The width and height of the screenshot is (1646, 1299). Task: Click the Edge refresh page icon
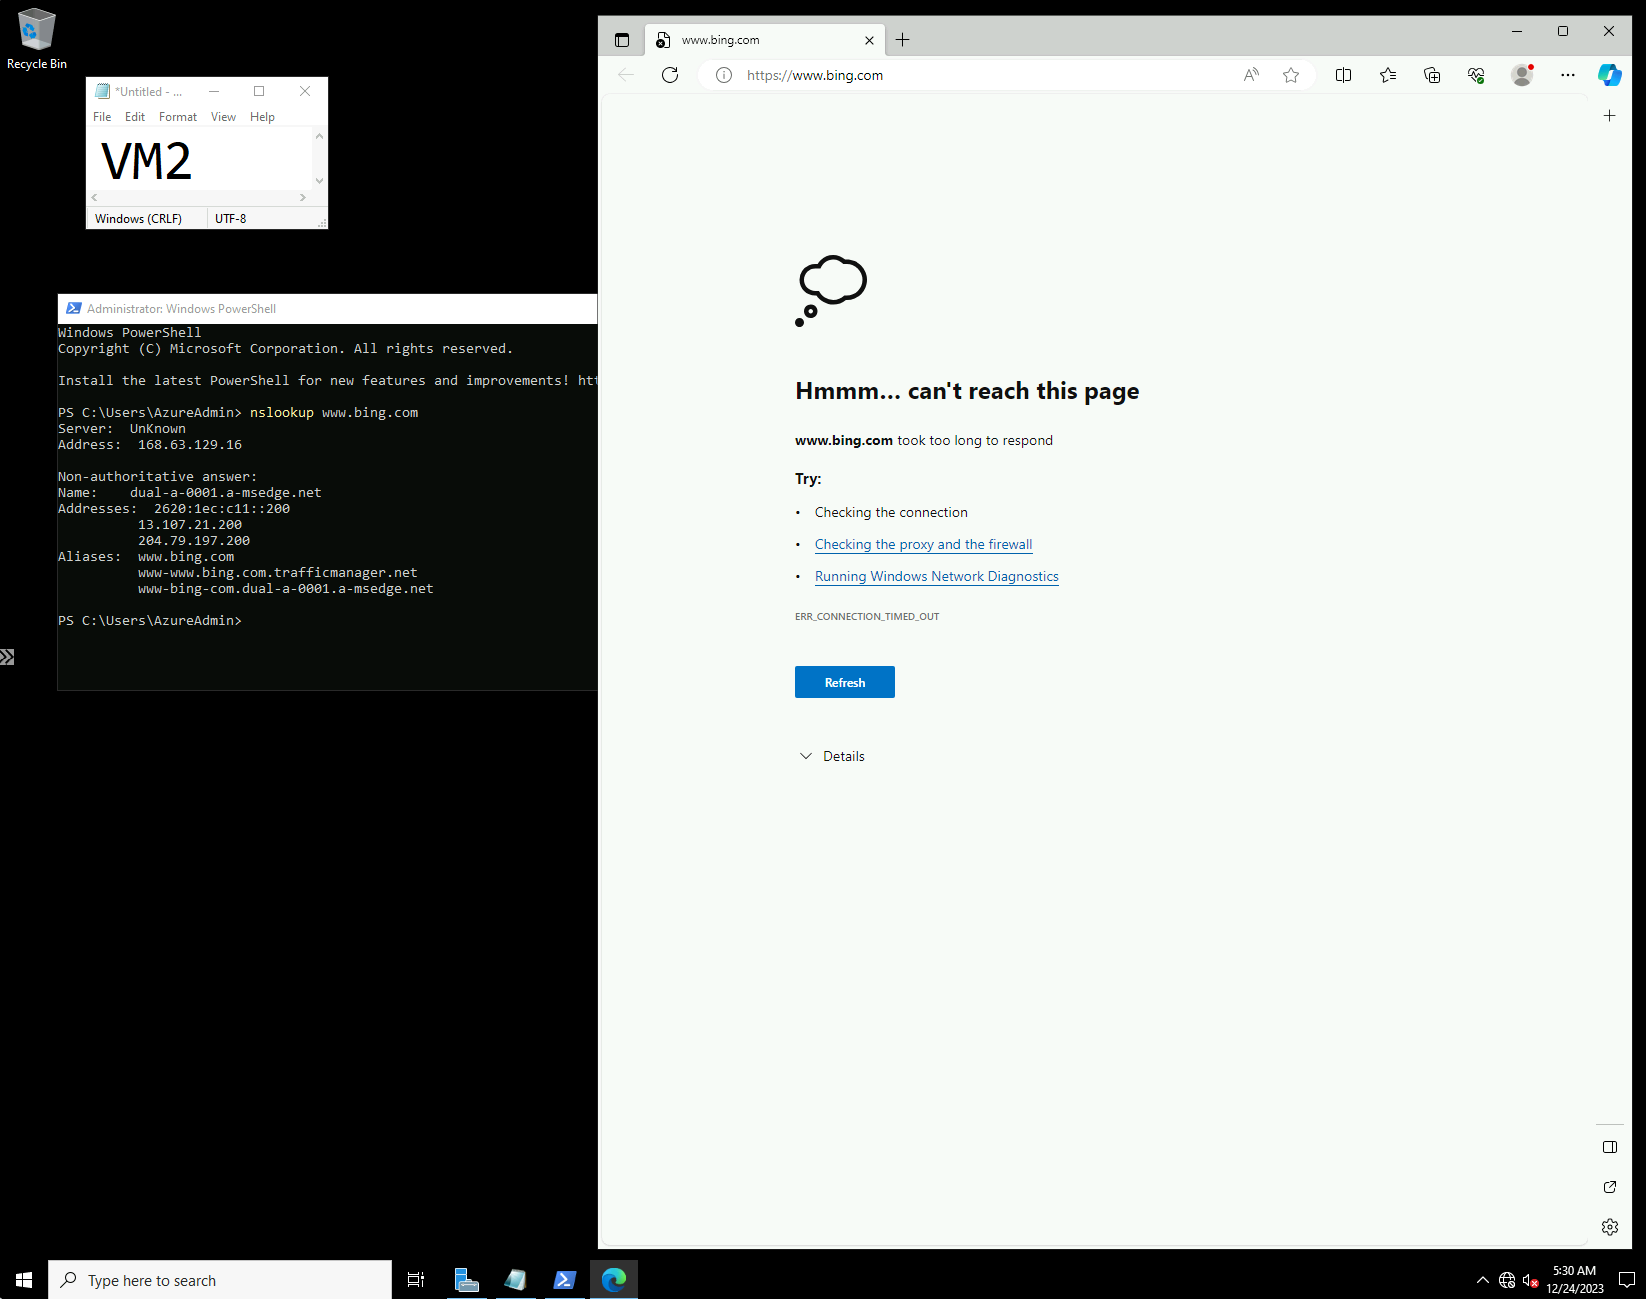point(670,75)
